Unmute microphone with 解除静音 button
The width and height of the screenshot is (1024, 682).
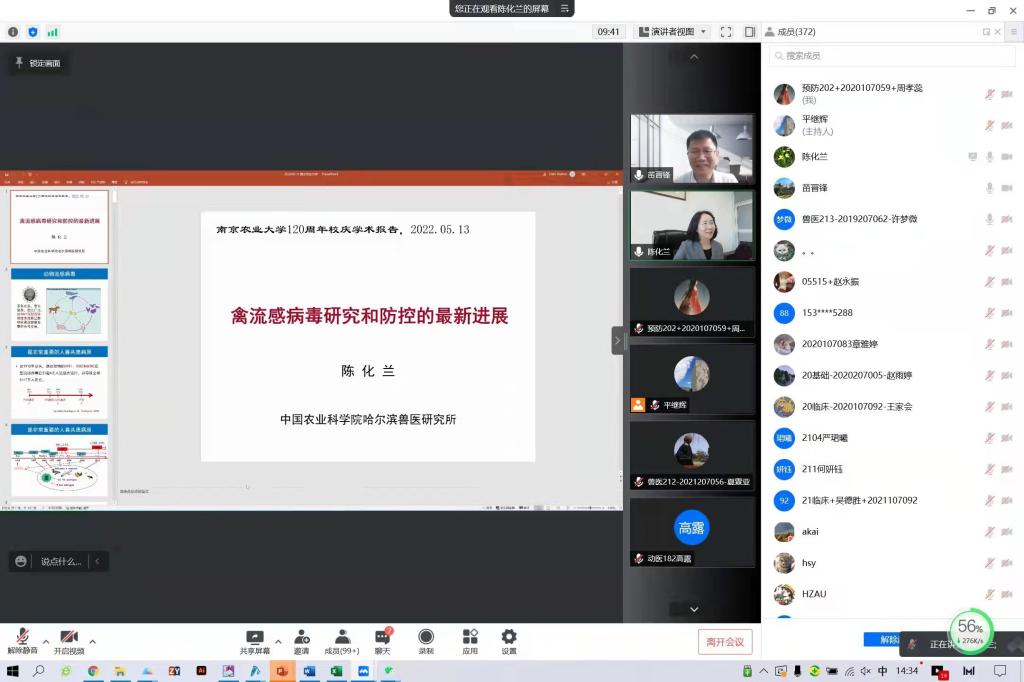click(22, 640)
